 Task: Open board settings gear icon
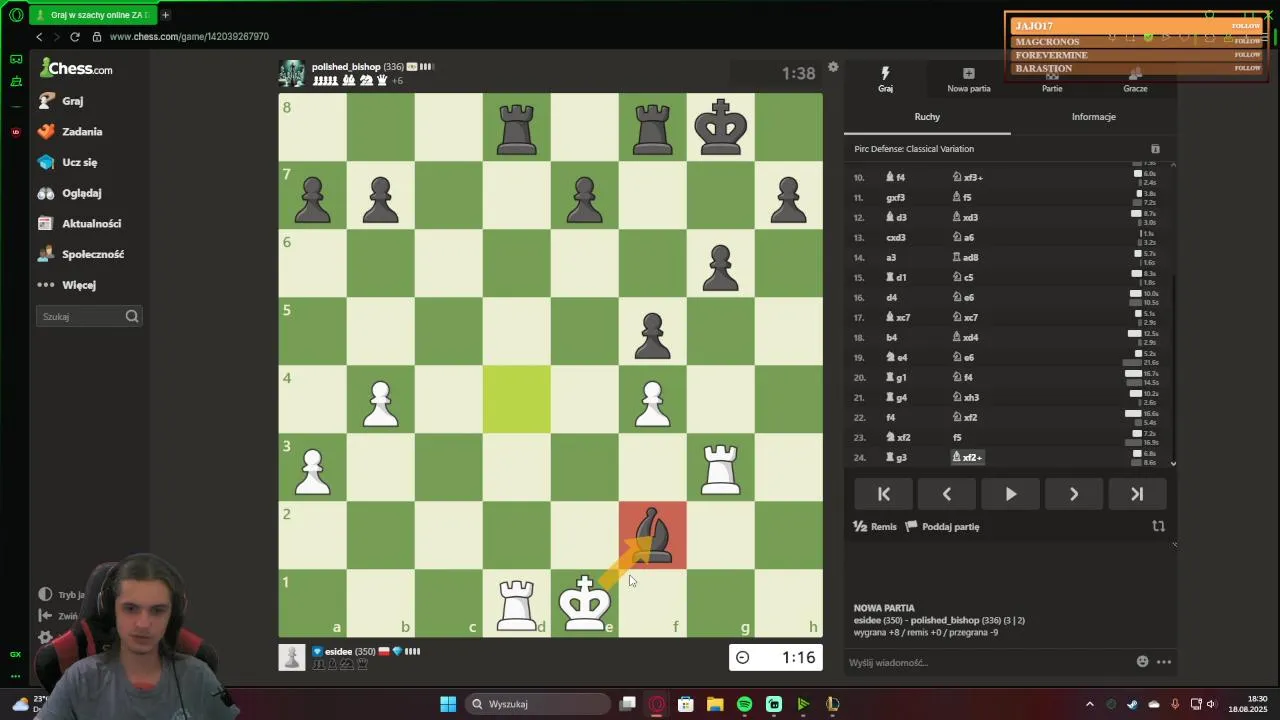(x=833, y=68)
